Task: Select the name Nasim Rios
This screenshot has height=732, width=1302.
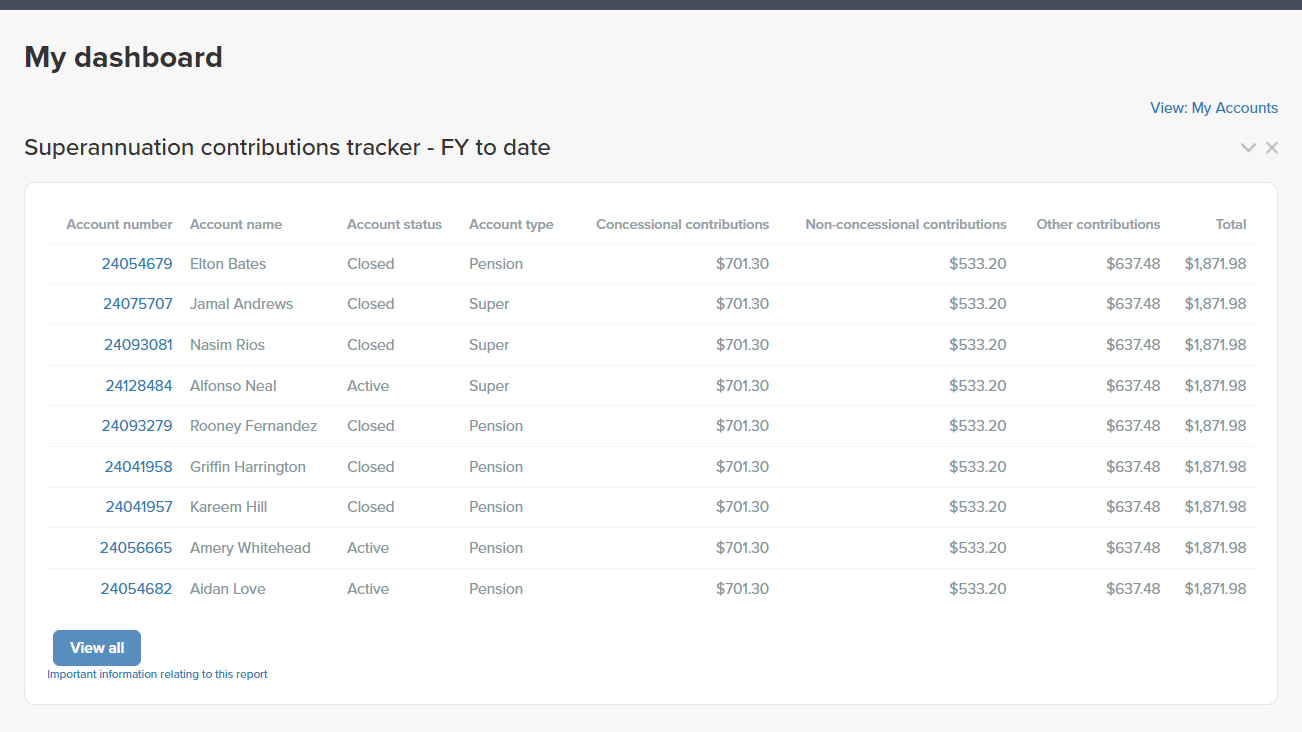Action: (x=227, y=345)
